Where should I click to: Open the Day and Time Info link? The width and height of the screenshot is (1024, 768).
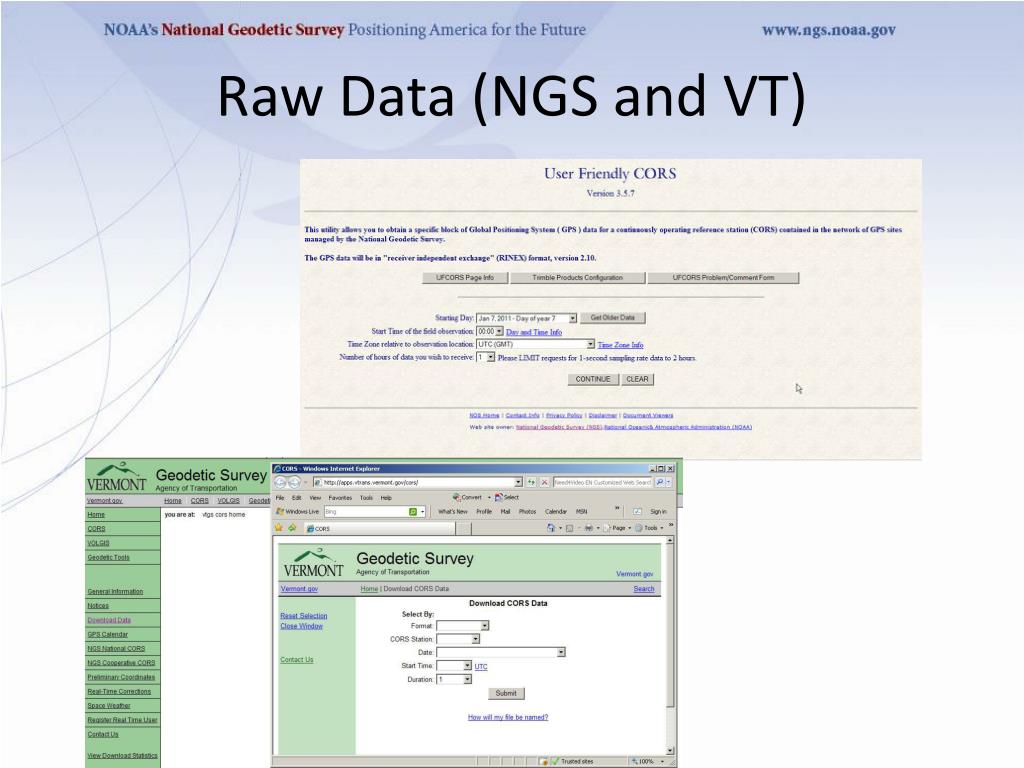coord(534,332)
